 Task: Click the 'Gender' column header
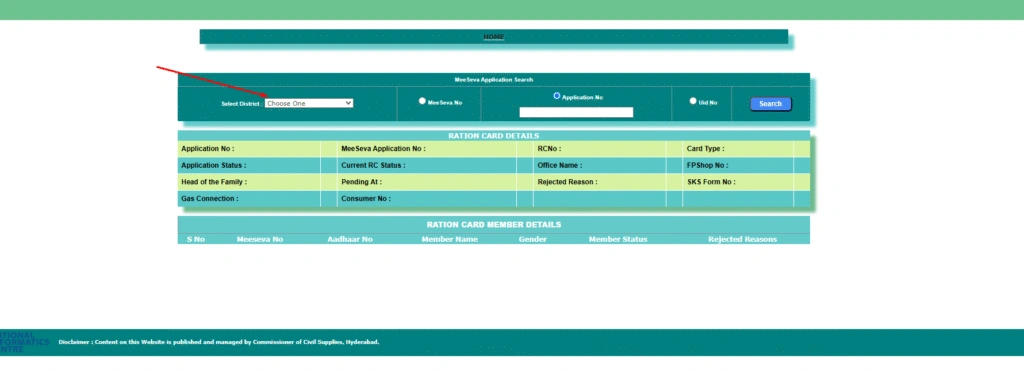coord(533,240)
